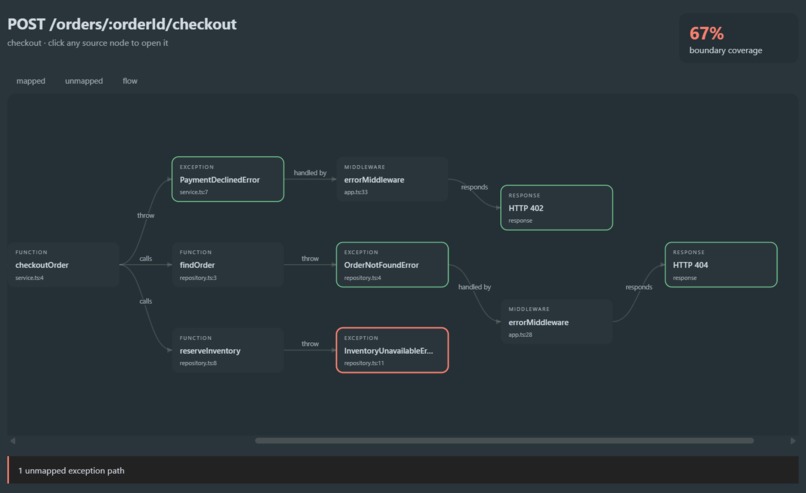Open the checkoutOrder function node

(x=63, y=265)
